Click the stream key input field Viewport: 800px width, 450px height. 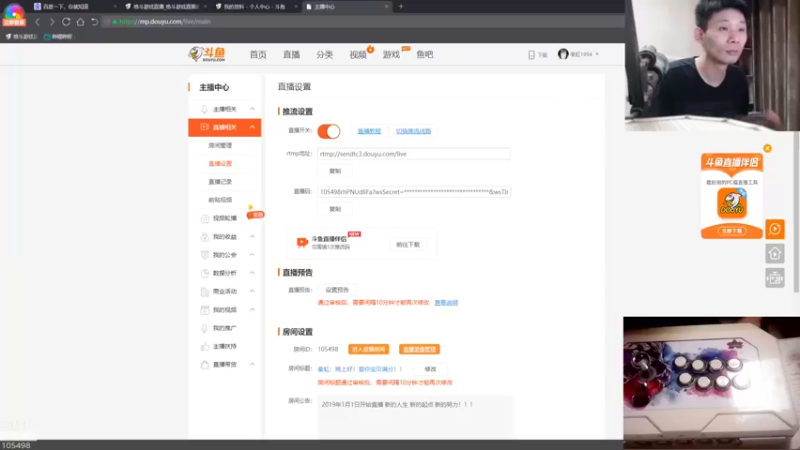414,192
